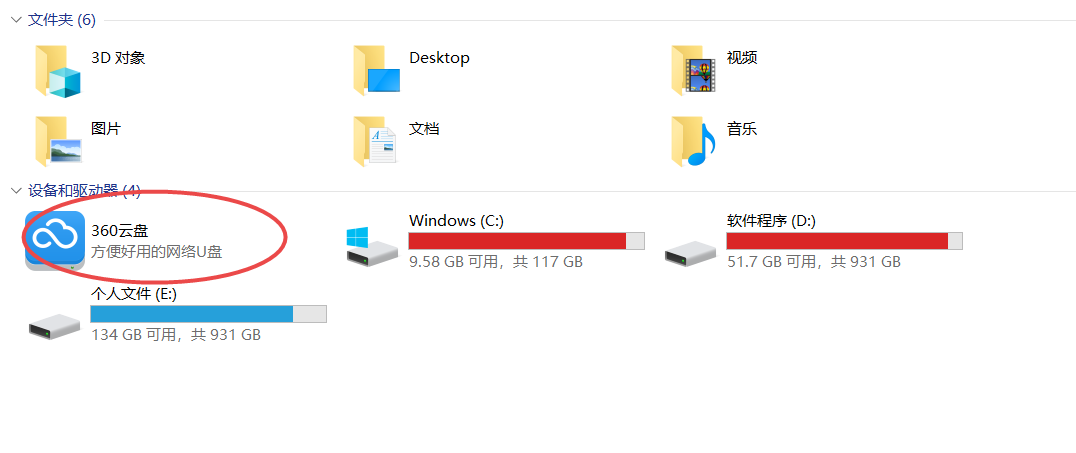Select the 音乐 music folder icon

pos(694,141)
